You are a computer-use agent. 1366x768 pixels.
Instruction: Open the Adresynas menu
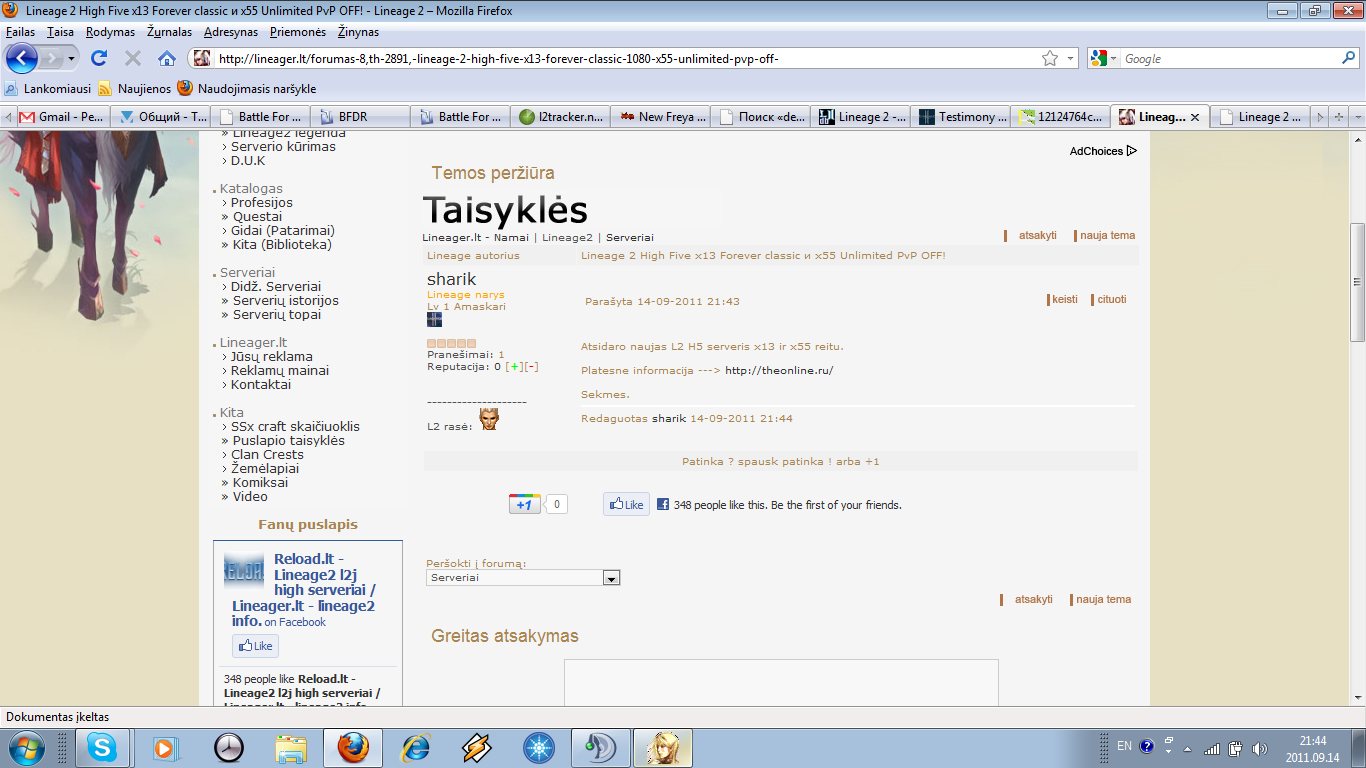[x=231, y=32]
